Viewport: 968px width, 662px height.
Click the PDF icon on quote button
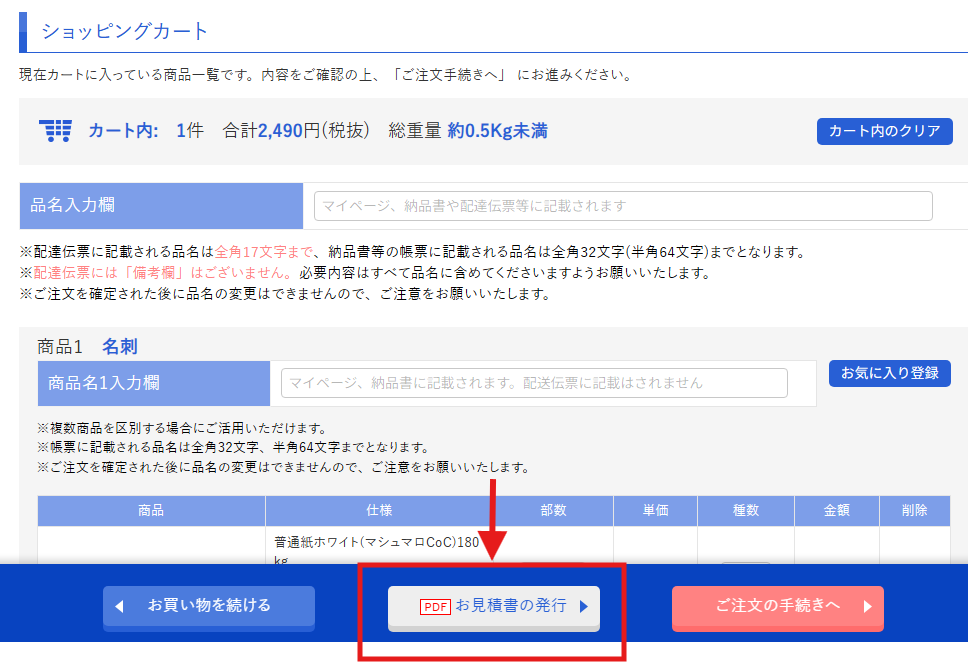435,606
